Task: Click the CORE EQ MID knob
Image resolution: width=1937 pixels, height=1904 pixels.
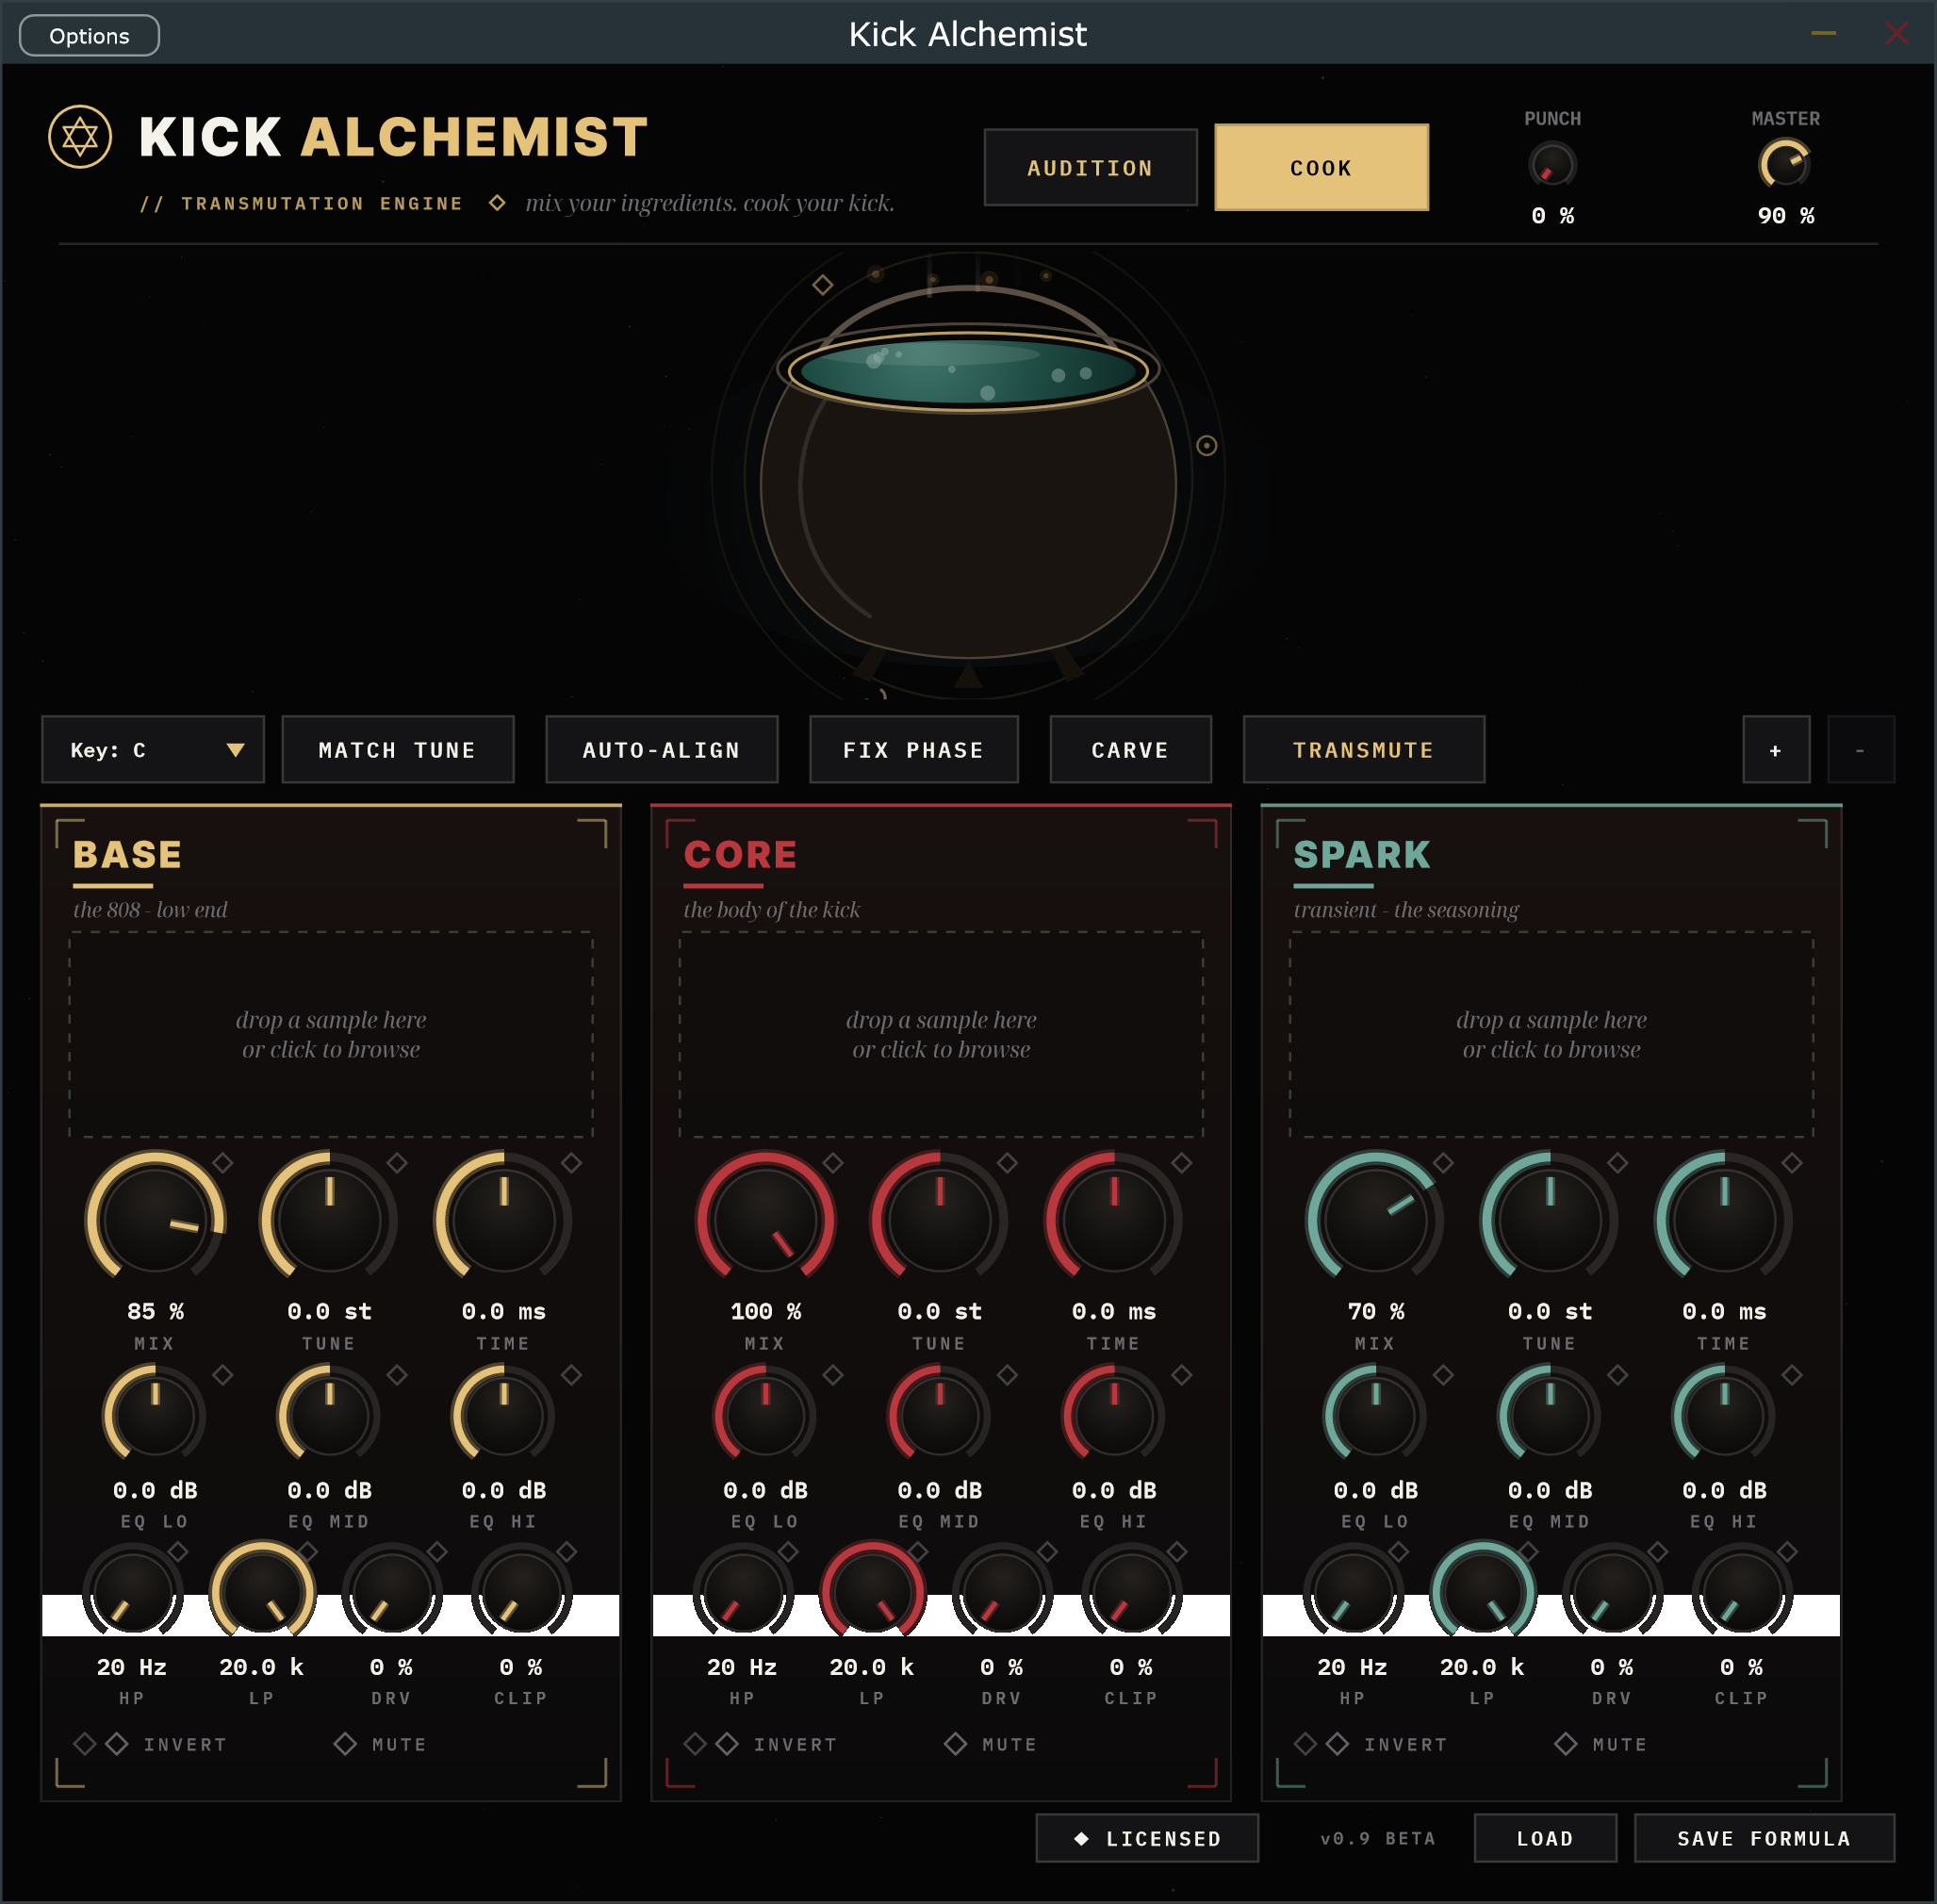Action: (939, 1417)
